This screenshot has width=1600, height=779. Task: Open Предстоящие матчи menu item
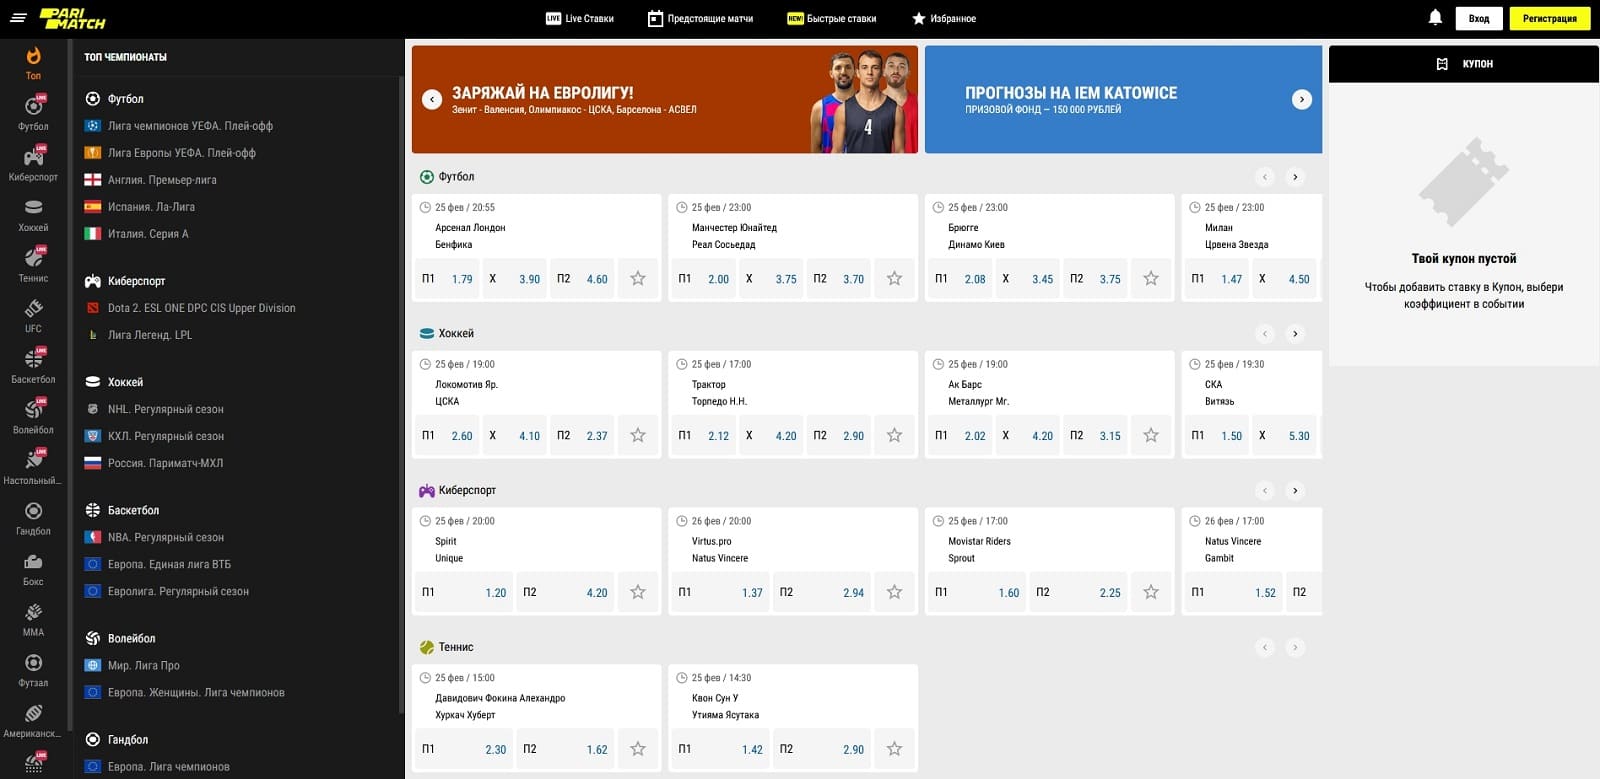[x=700, y=18]
